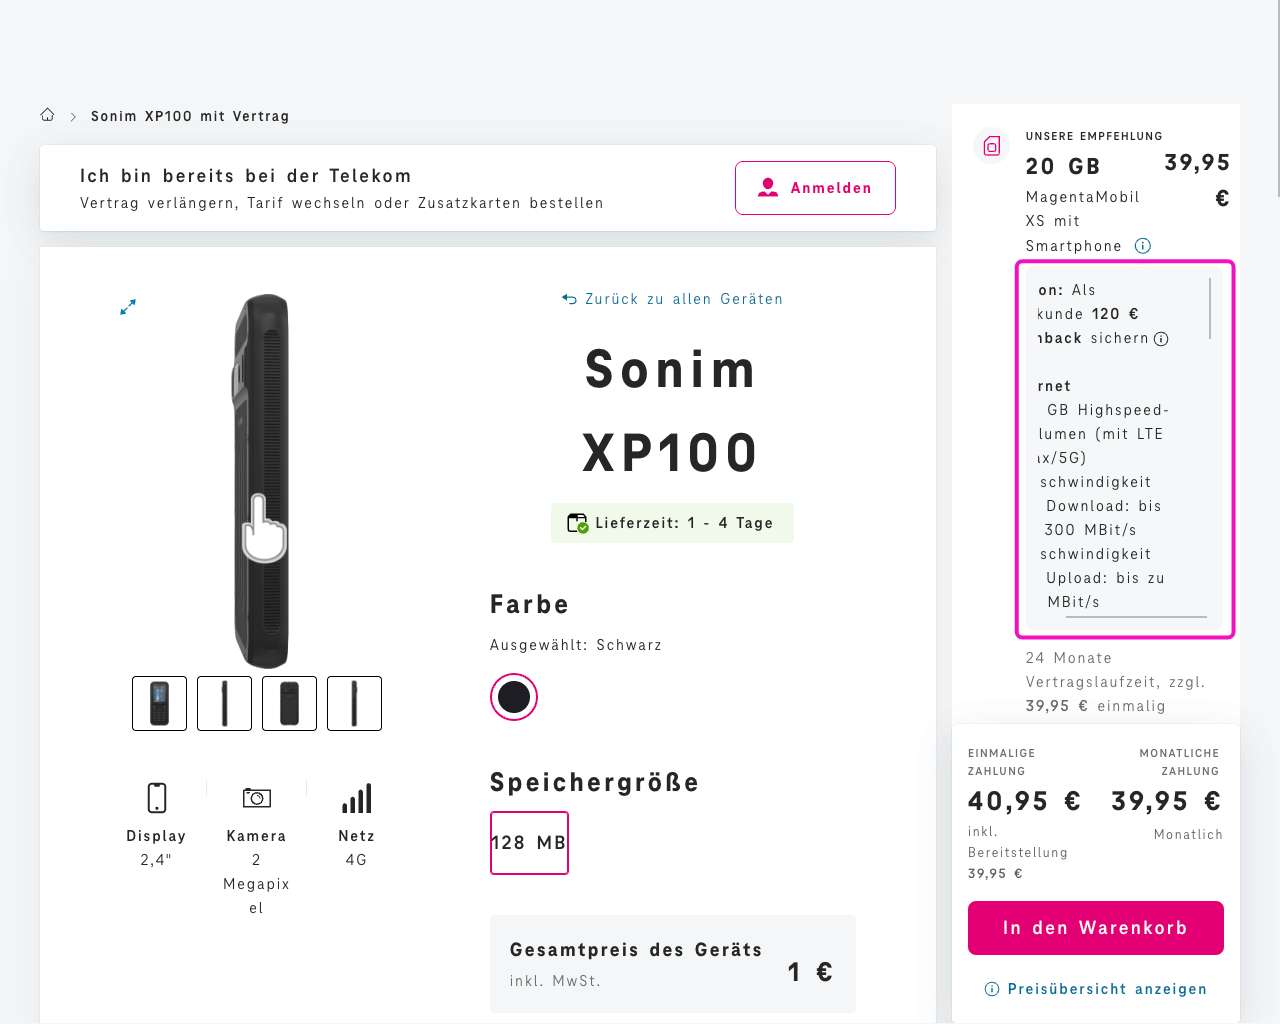Viewport: 1280px width, 1024px height.
Task: Select the Schwarz color swatch
Action: [513, 697]
